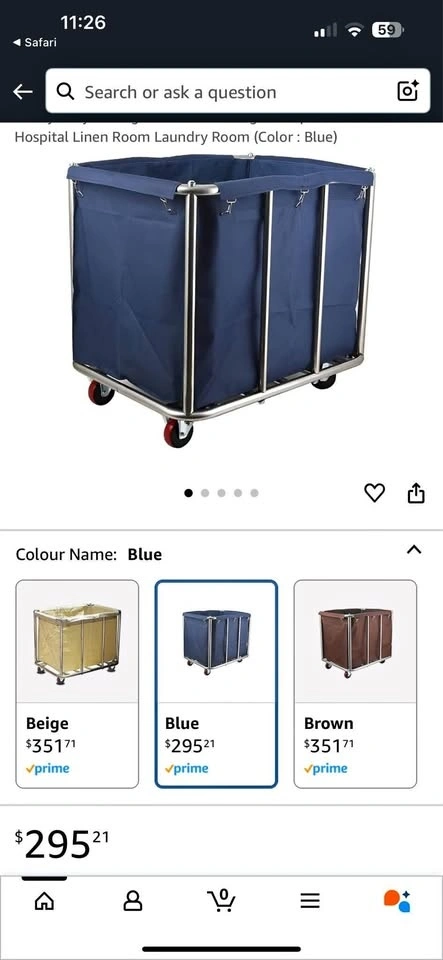Go to the Home tab

[x=44, y=901]
